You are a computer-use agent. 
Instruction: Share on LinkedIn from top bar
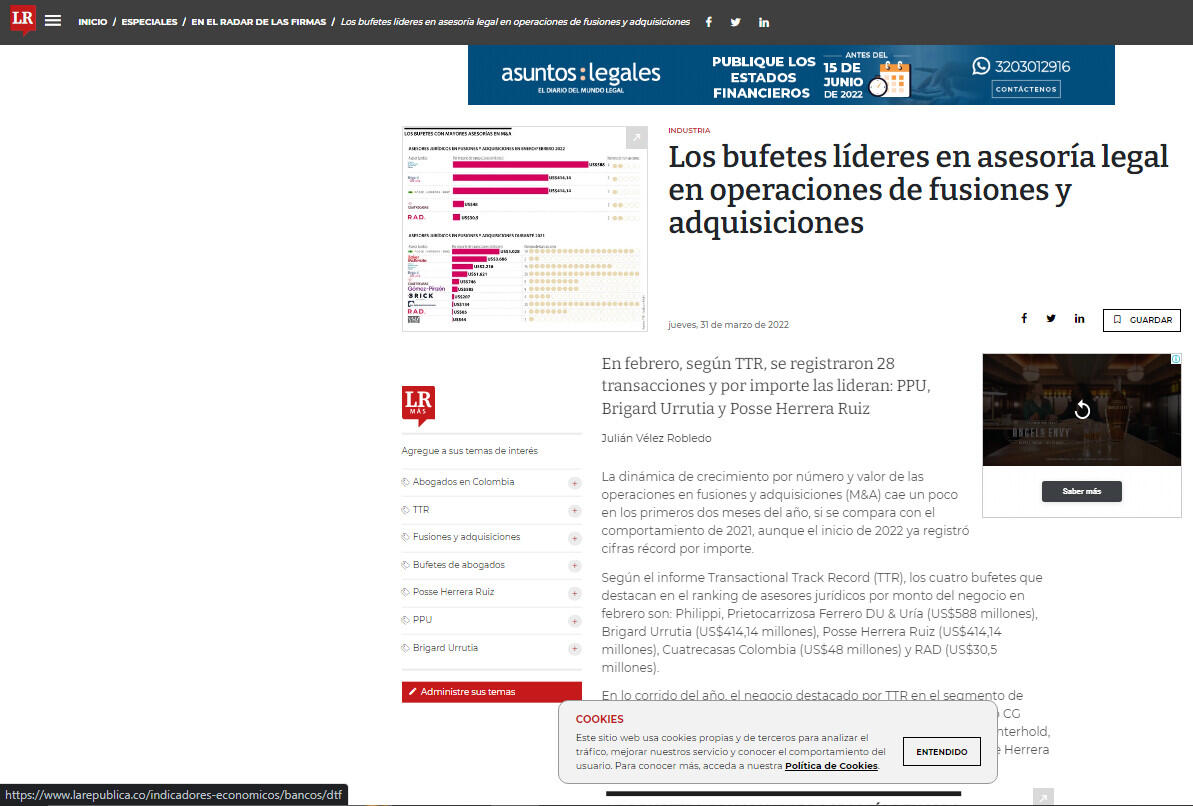click(x=764, y=22)
